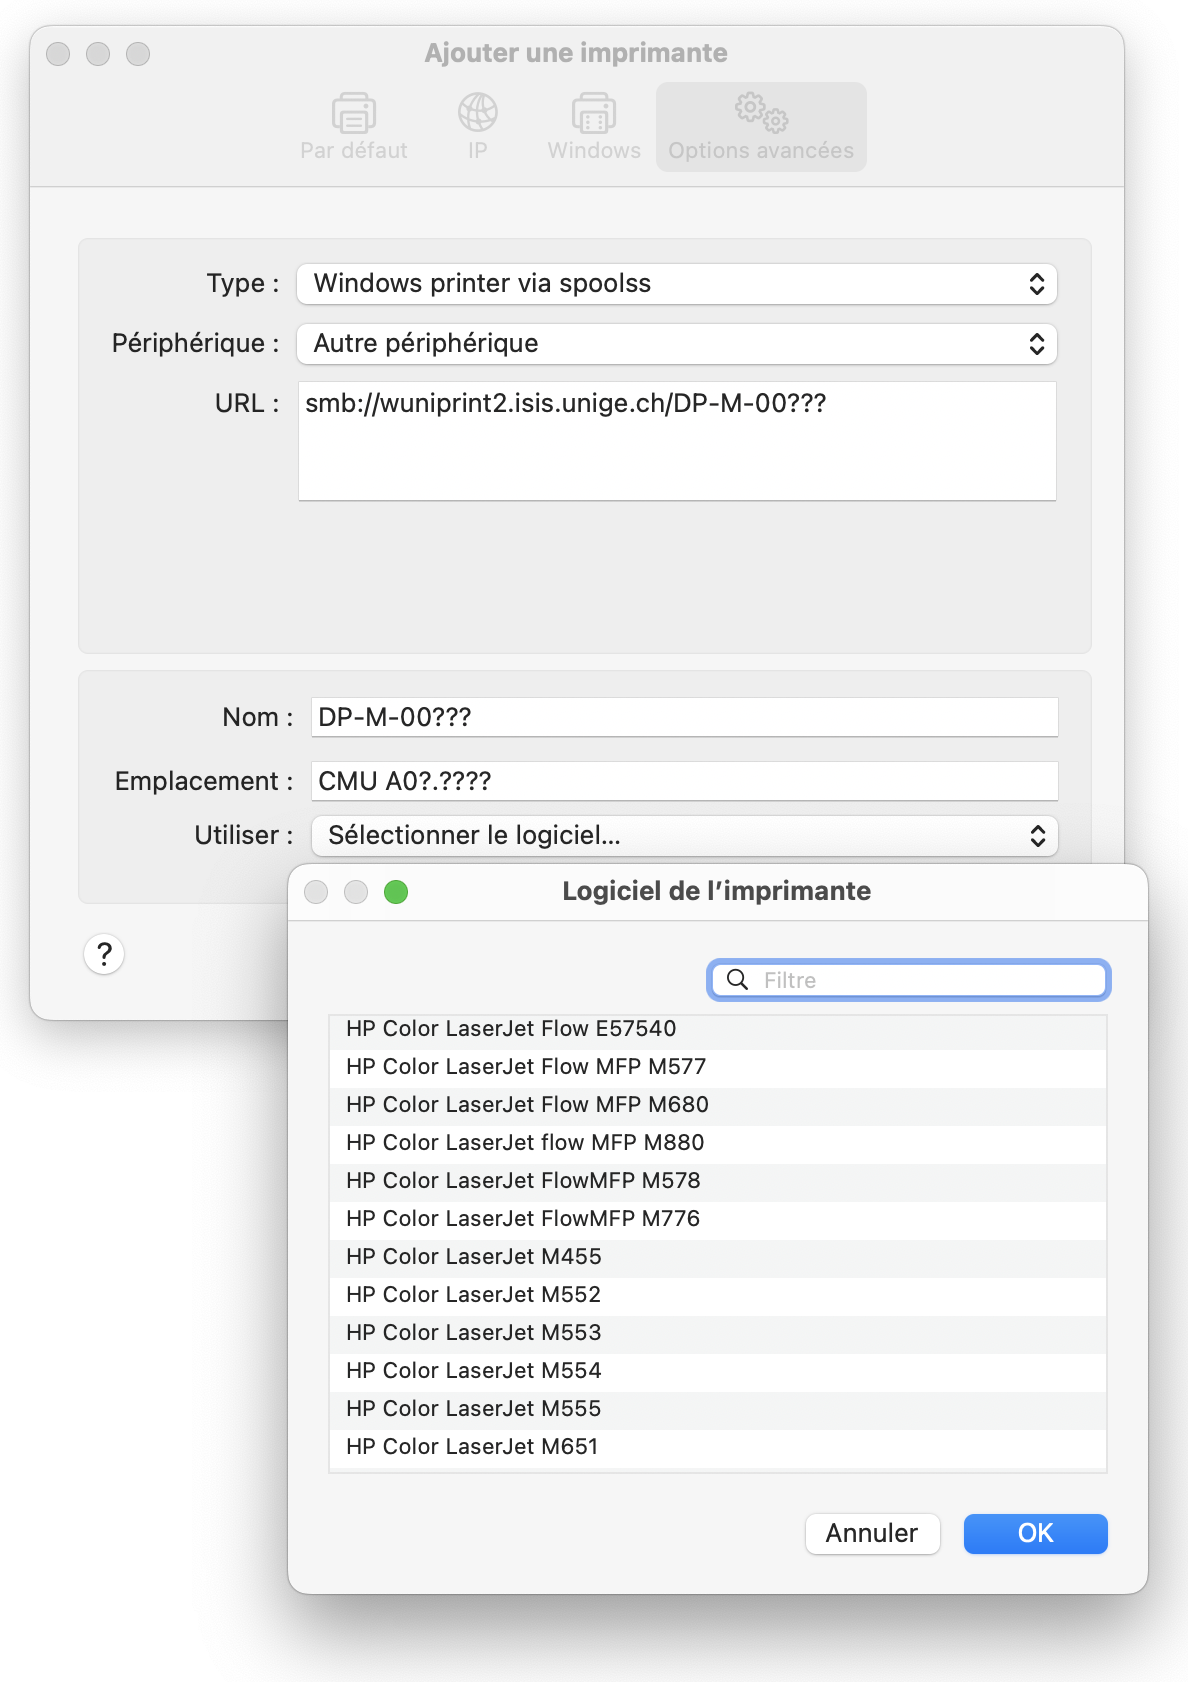Open the Périphérique dropdown menu

677,344
